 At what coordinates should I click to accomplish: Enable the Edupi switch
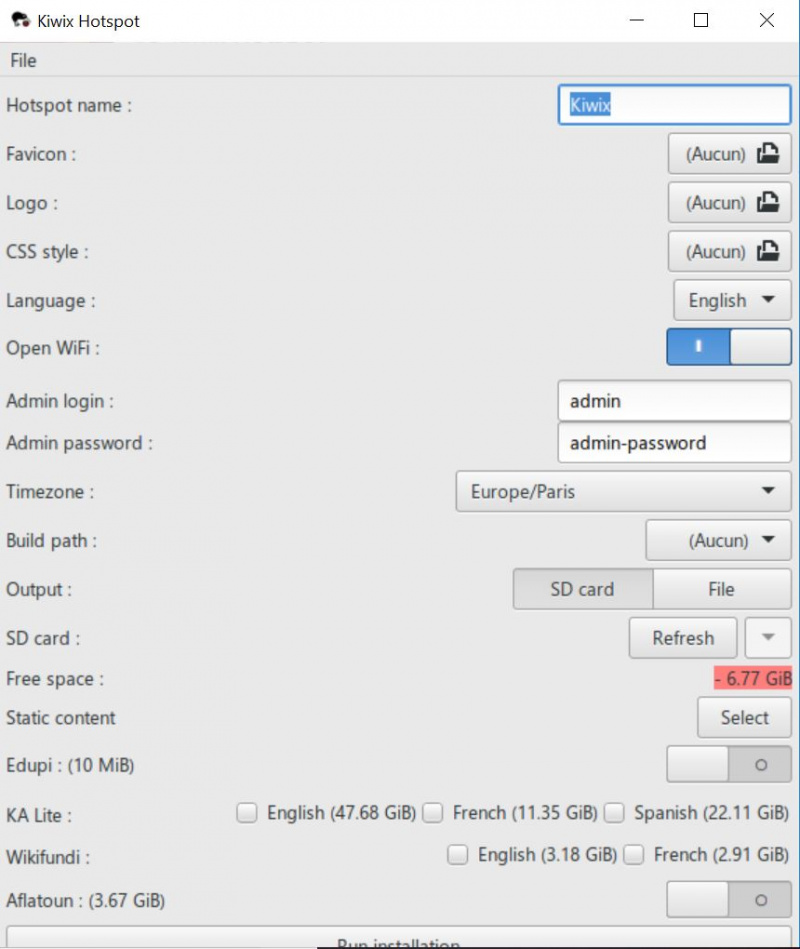coord(729,764)
